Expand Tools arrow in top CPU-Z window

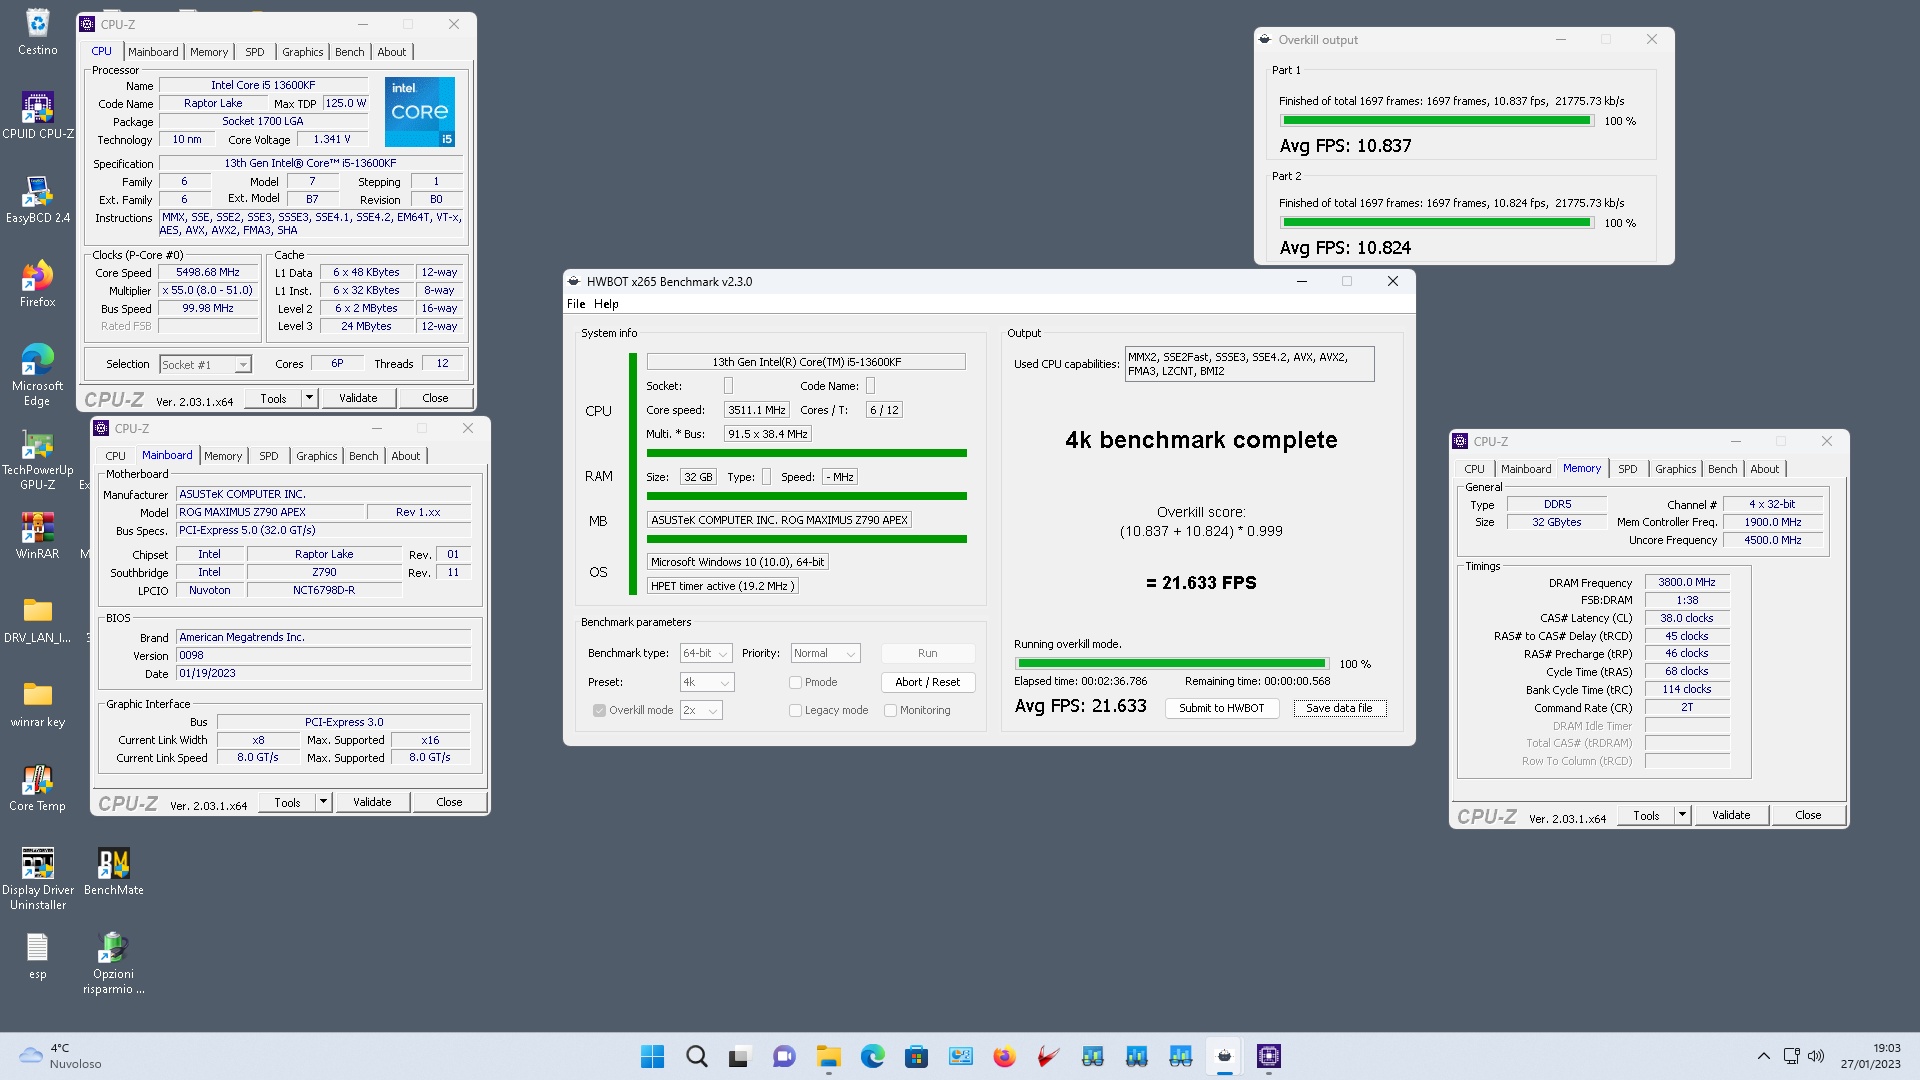point(309,398)
